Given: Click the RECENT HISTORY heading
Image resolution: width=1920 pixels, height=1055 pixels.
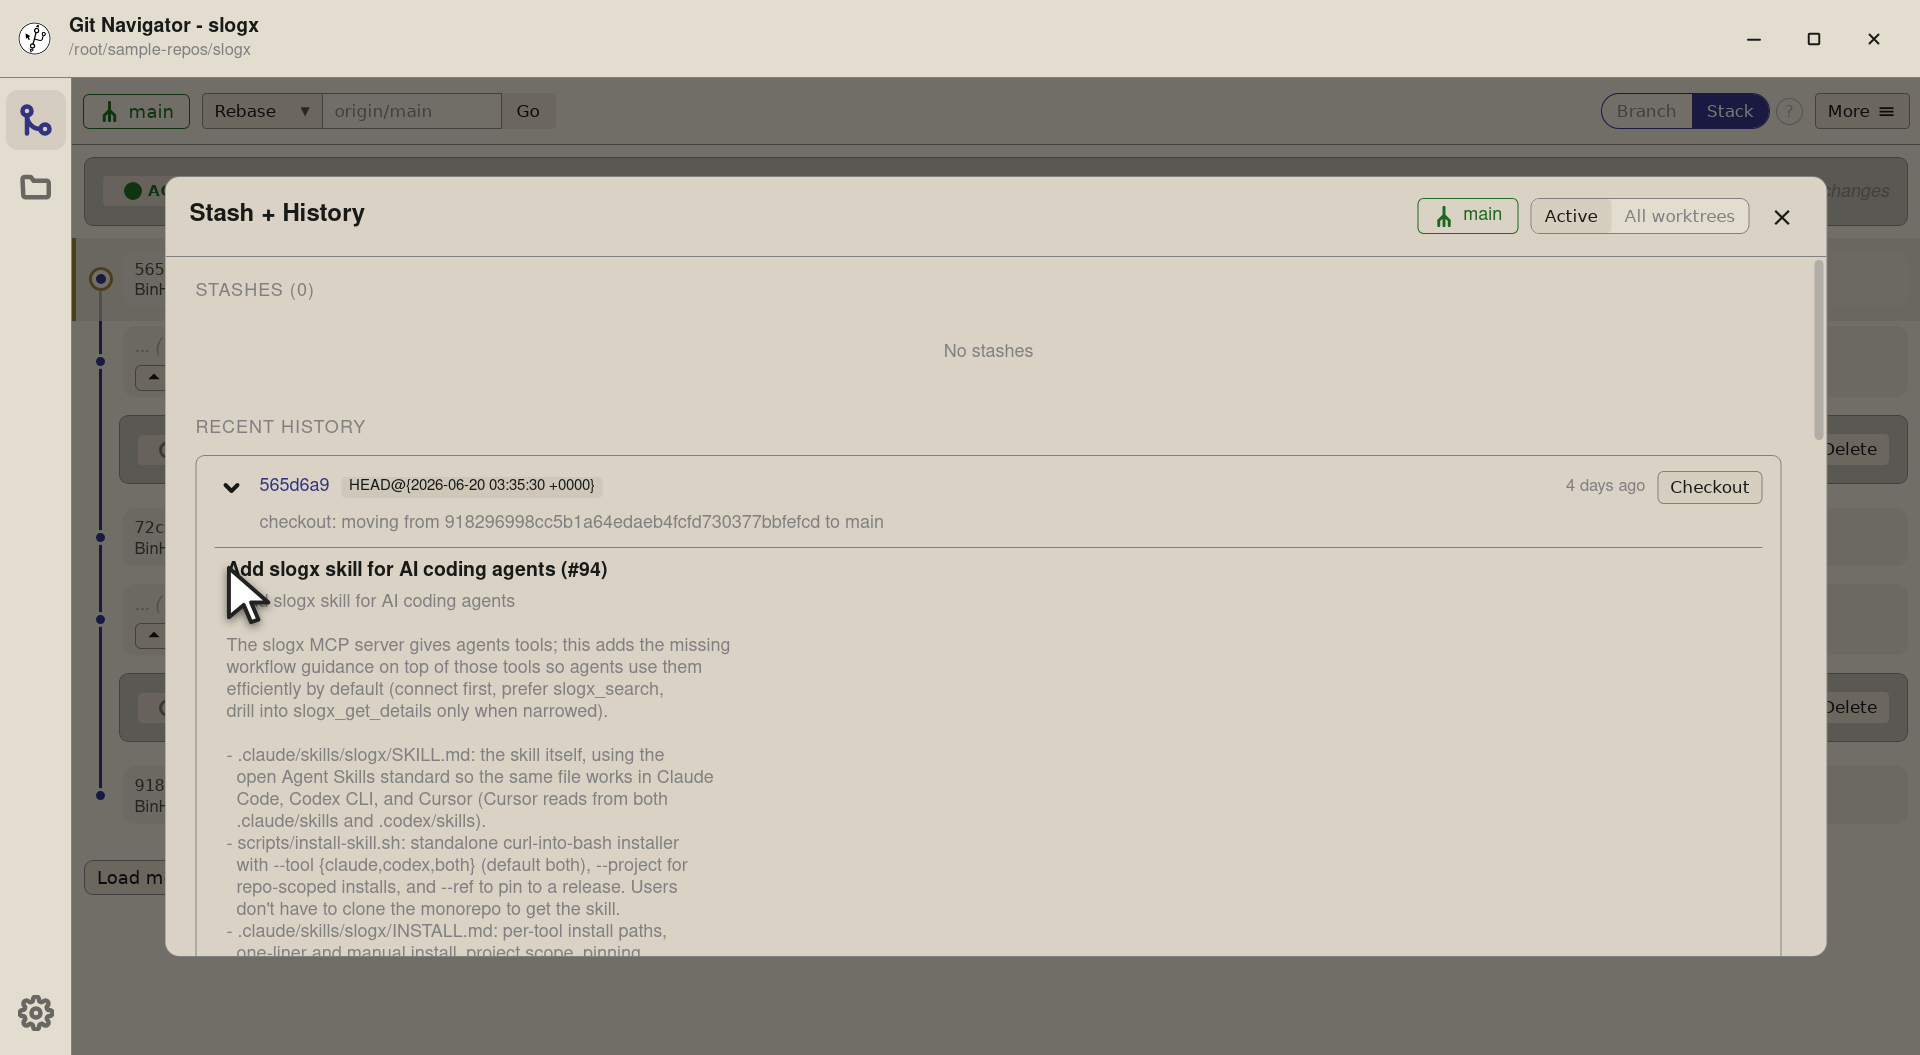Looking at the screenshot, I should pyautogui.click(x=280, y=427).
